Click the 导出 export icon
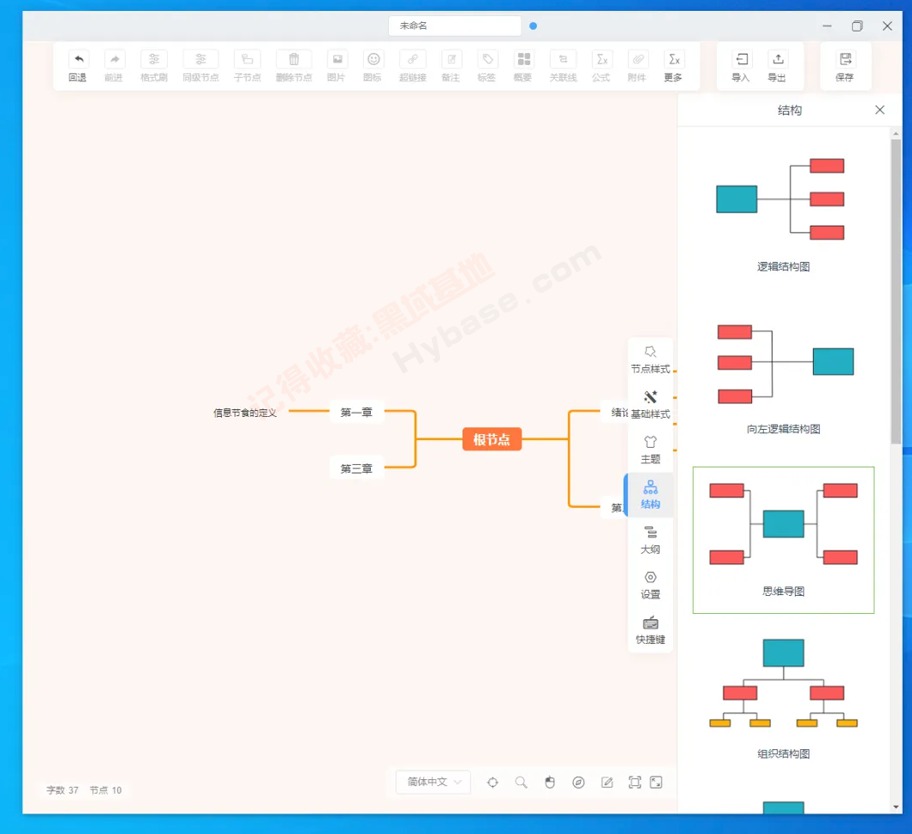Screen dimensions: 912x834 [778, 59]
